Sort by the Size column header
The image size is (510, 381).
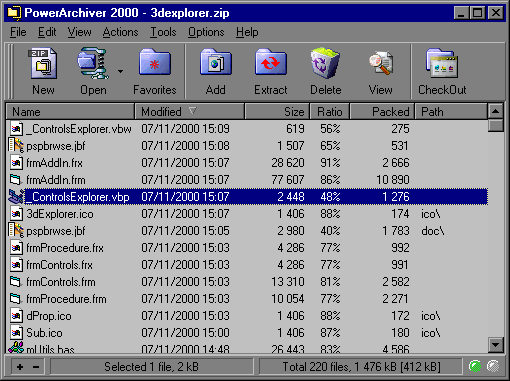pyautogui.click(x=277, y=112)
